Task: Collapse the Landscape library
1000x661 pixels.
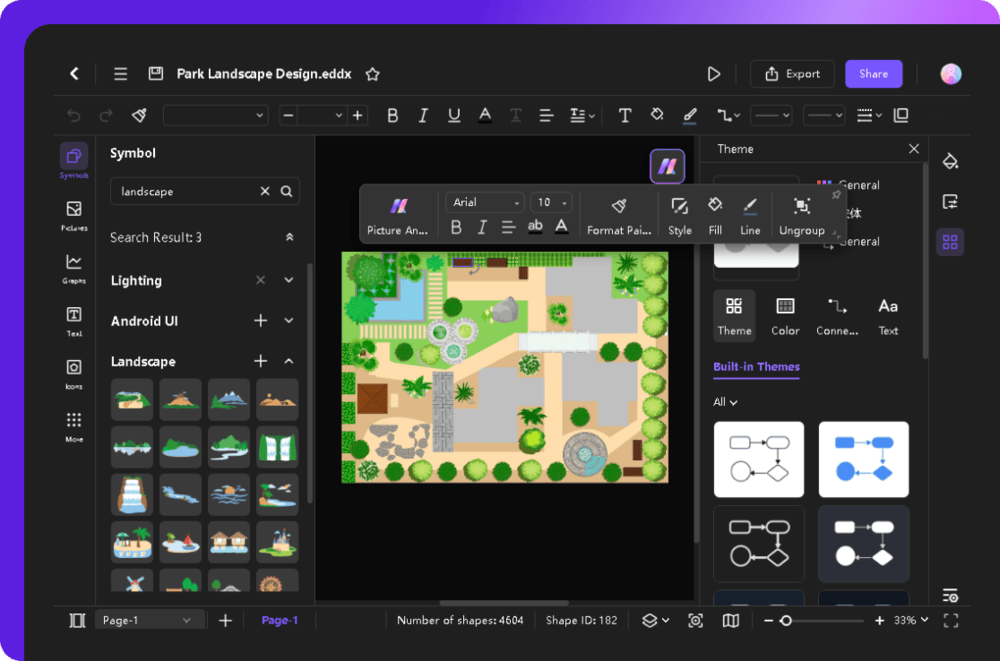Action: [289, 361]
